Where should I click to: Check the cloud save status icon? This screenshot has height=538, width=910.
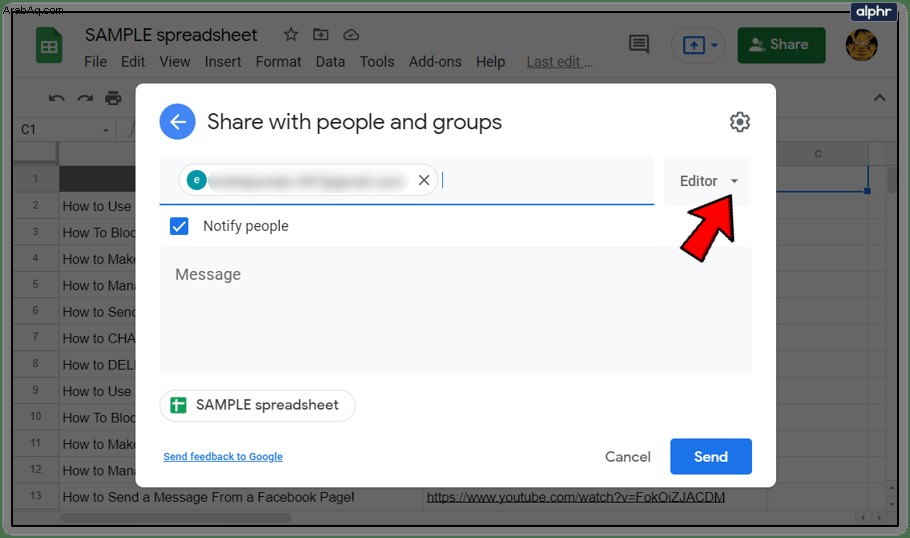coord(351,35)
